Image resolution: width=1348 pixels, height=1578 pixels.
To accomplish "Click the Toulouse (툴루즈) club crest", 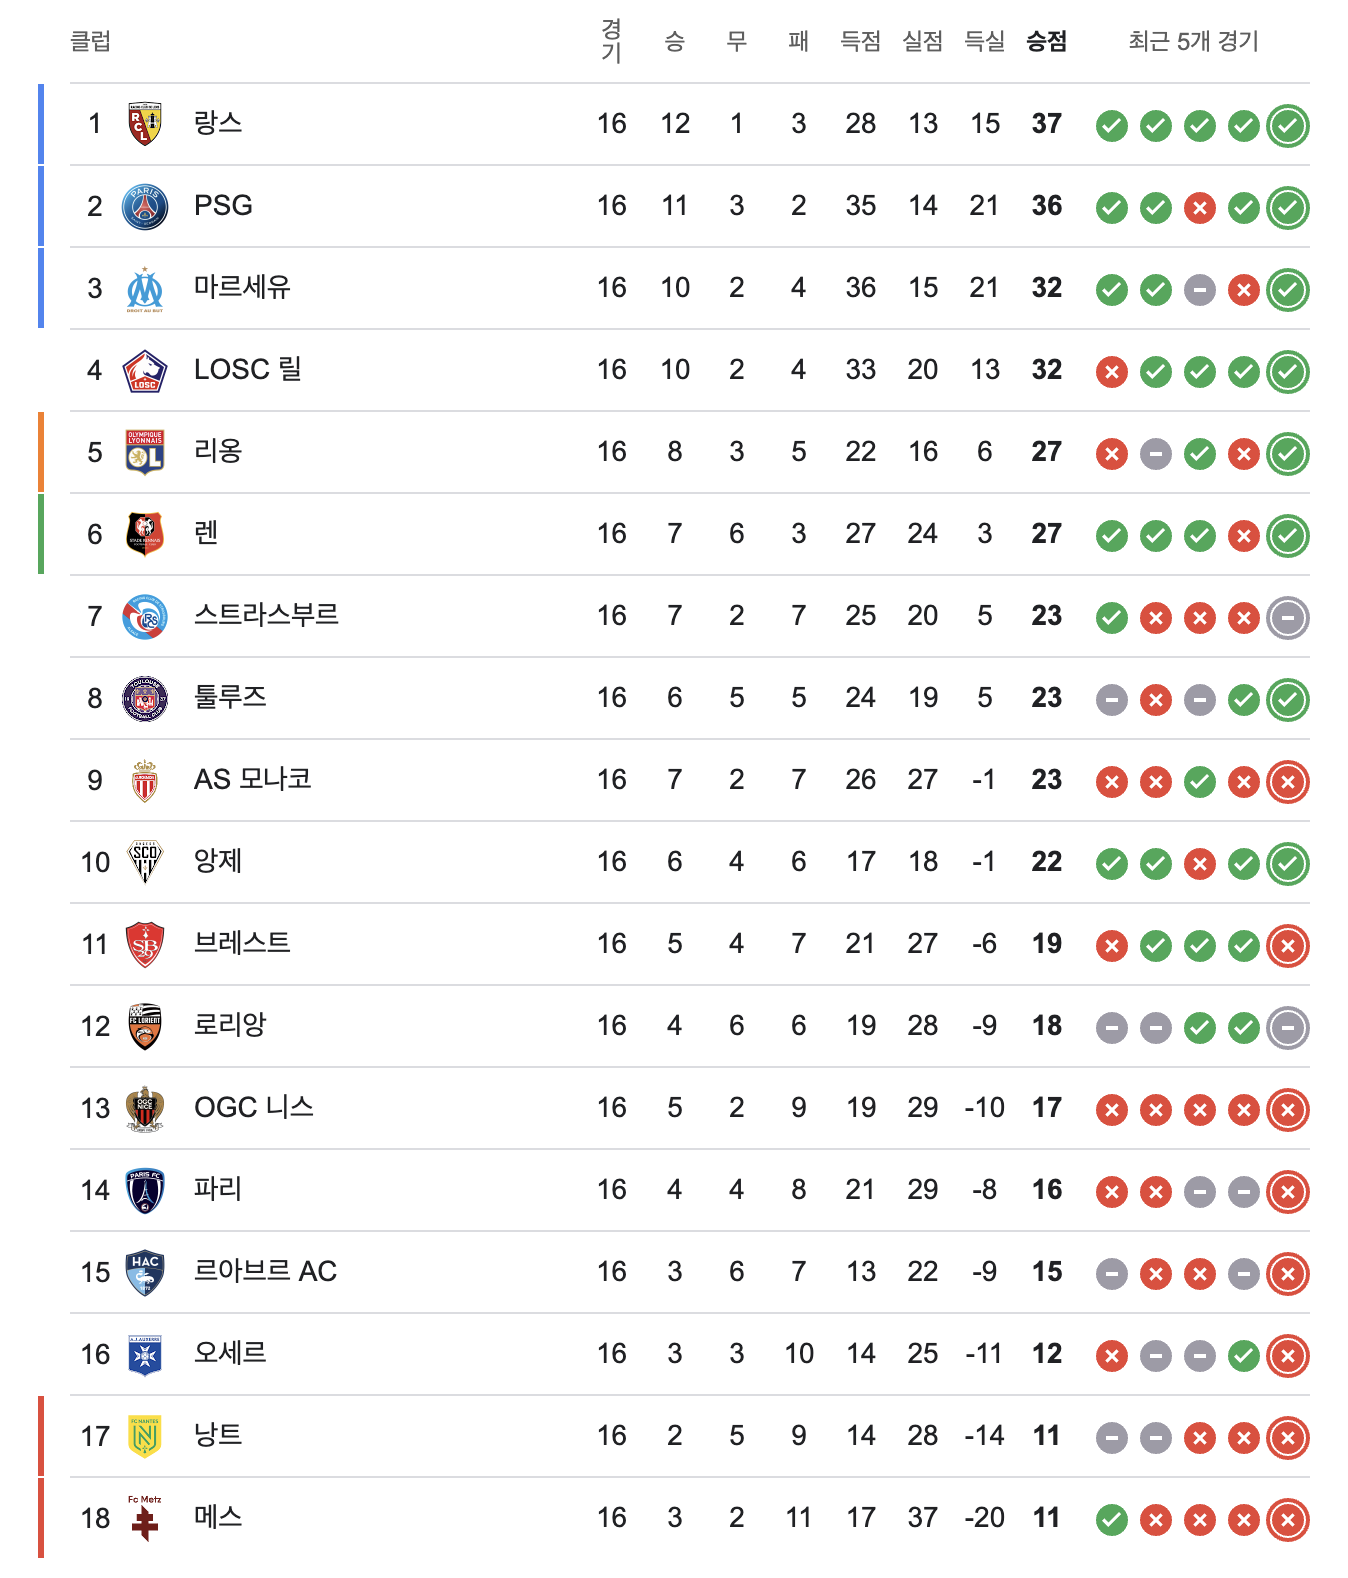I will point(145,699).
